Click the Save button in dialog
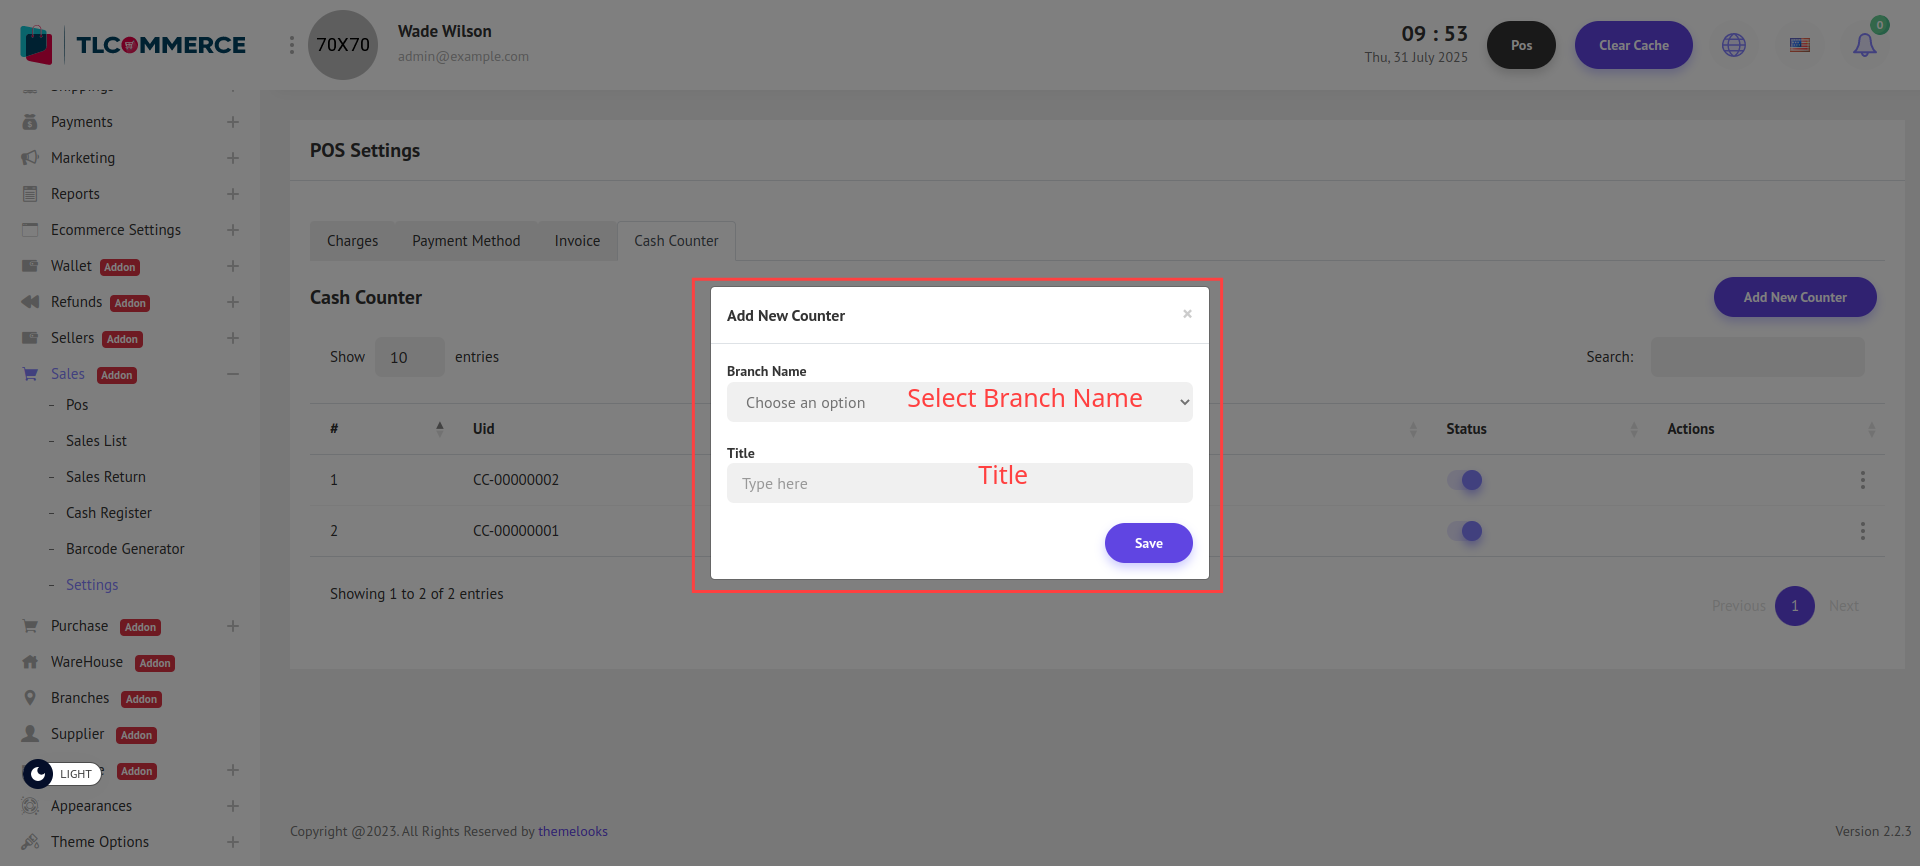Viewport: 1920px width, 866px height. pos(1148,543)
